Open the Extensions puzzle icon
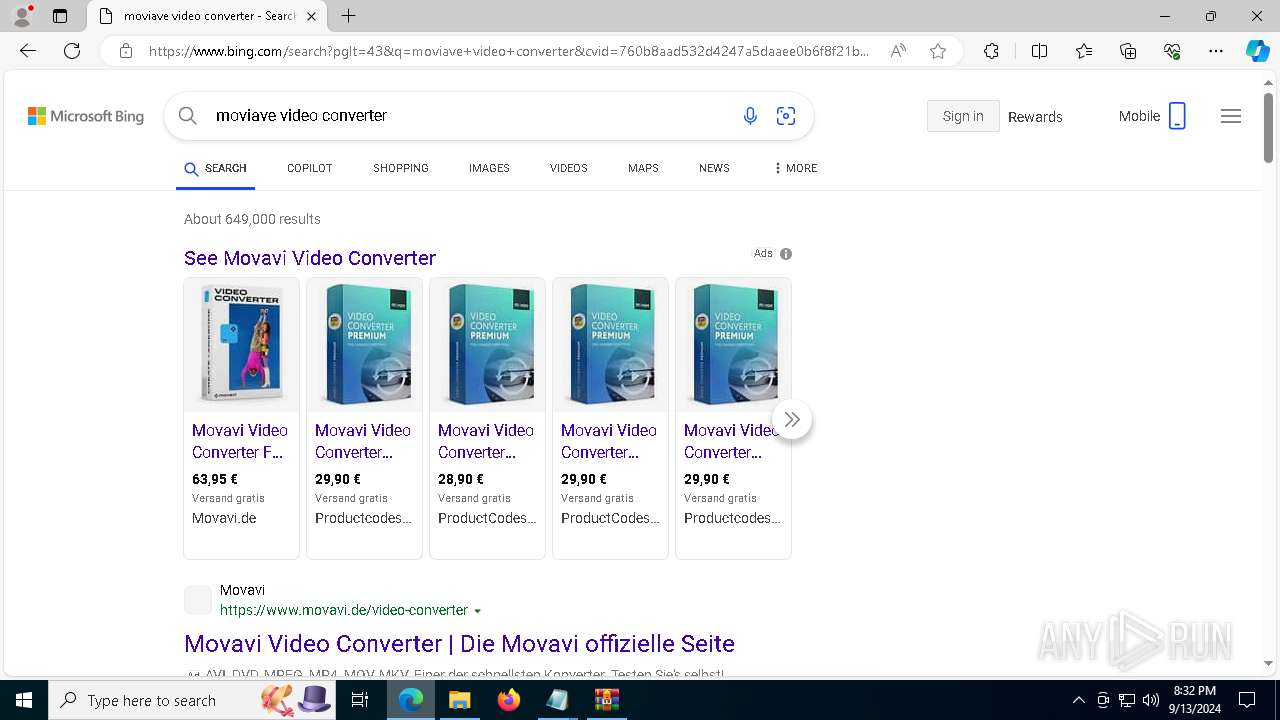 pyautogui.click(x=991, y=51)
